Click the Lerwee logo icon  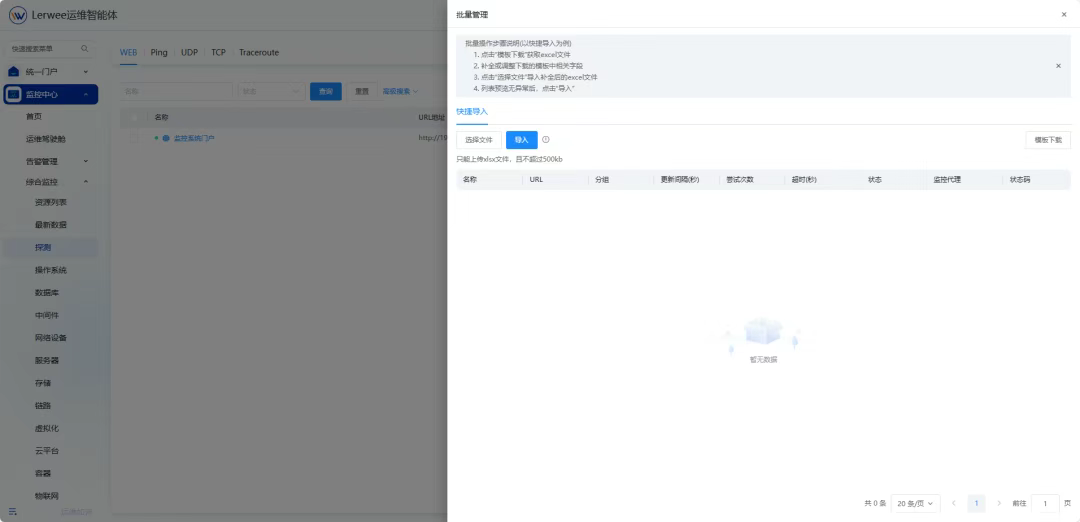(18, 15)
